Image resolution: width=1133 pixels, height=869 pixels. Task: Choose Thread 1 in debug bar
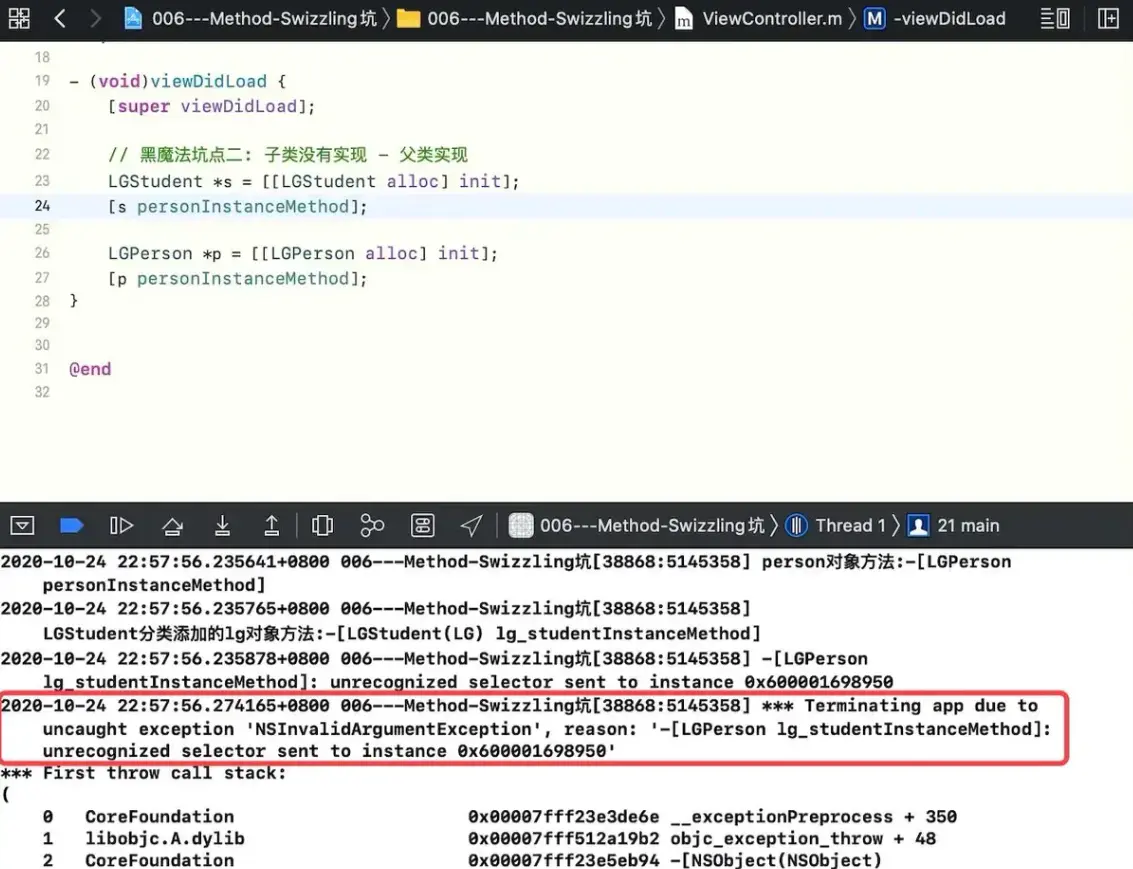[835, 525]
